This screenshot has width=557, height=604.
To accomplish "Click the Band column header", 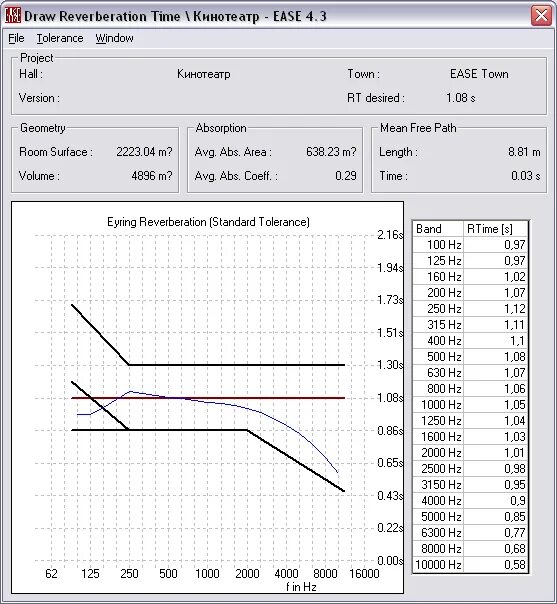I will click(438, 229).
